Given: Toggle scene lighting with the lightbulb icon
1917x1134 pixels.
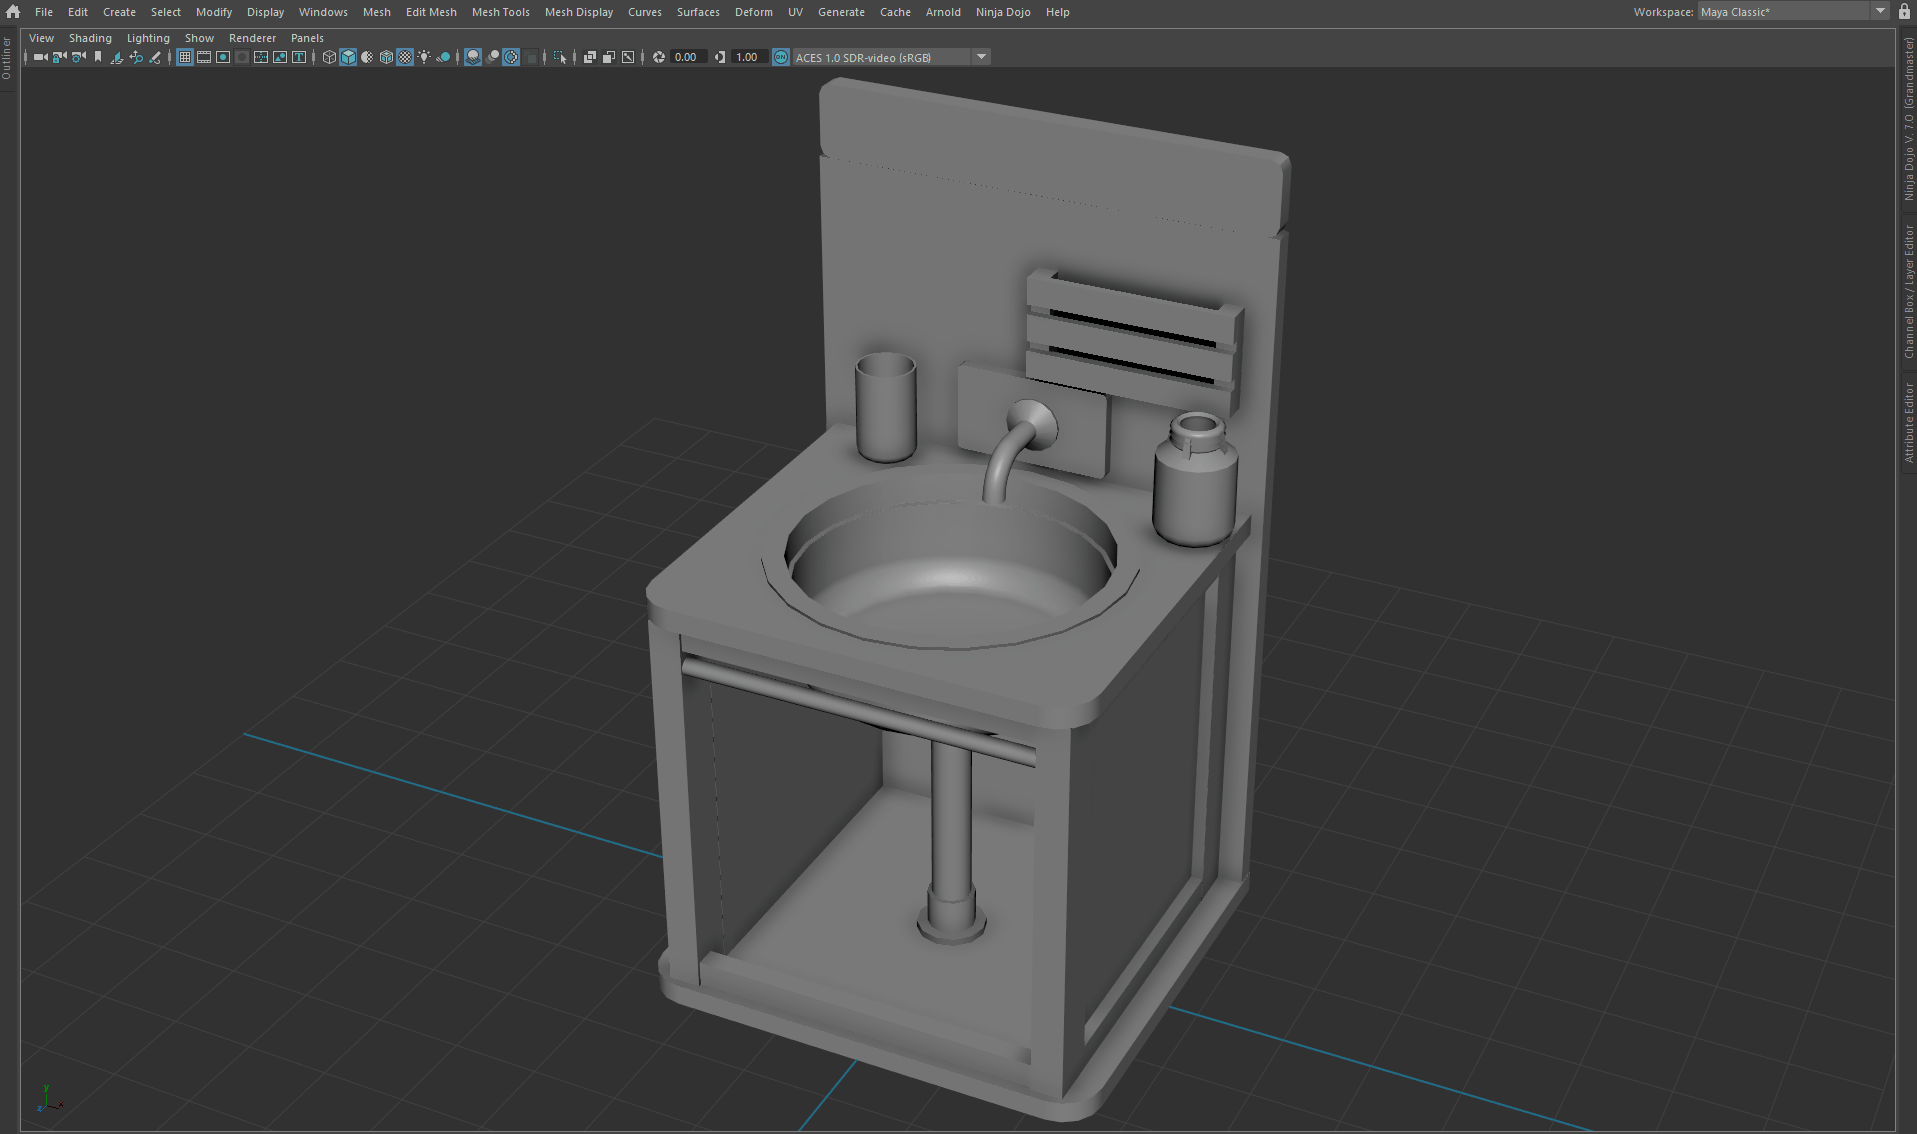Looking at the screenshot, I should pyautogui.click(x=424, y=57).
